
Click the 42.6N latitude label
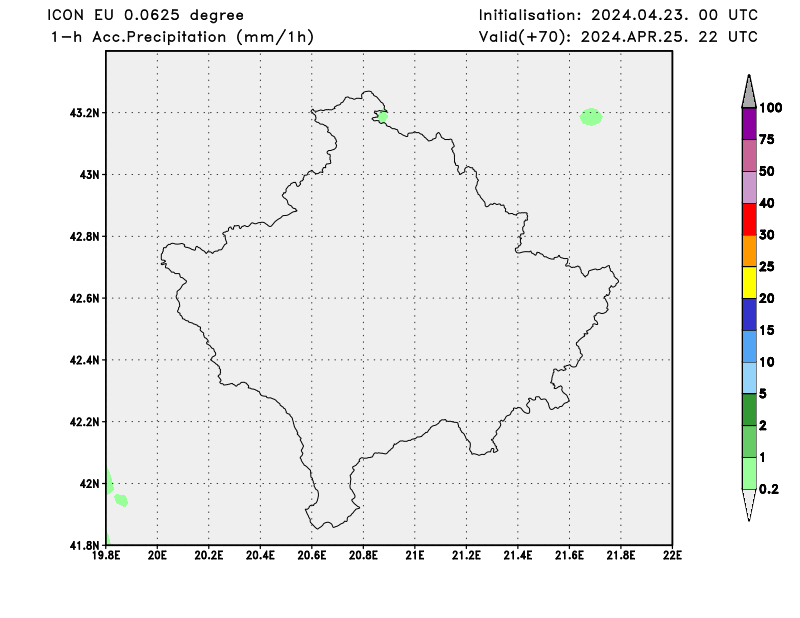[x=84, y=298]
